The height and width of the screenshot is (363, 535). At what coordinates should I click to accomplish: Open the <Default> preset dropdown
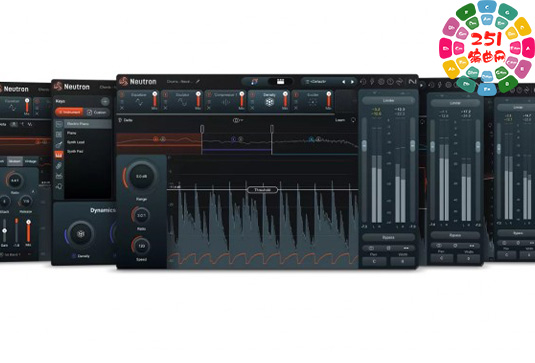pos(321,82)
